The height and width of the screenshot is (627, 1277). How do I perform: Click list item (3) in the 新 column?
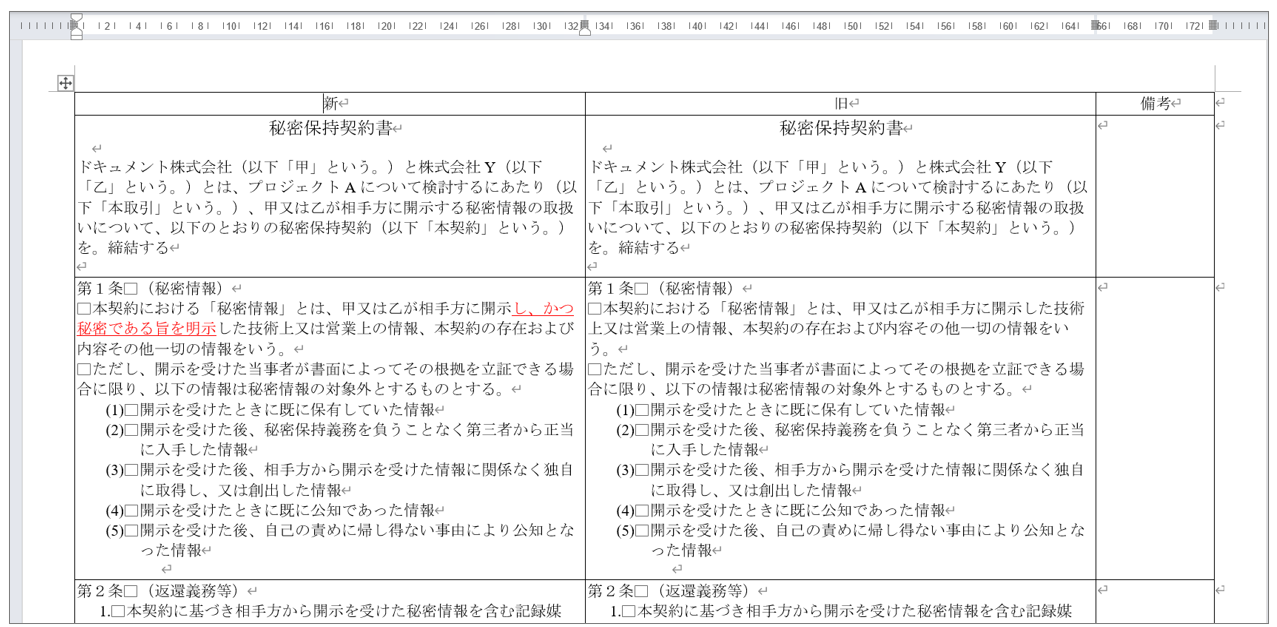click(x=340, y=469)
